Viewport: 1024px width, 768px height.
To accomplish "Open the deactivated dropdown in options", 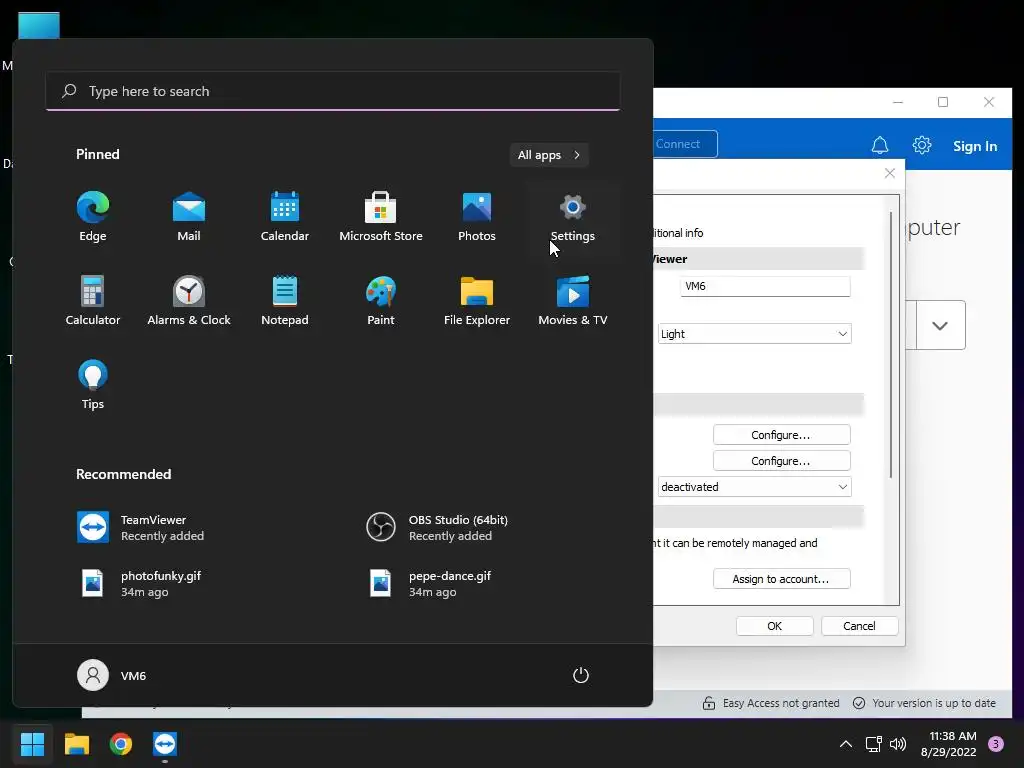I will [x=754, y=487].
